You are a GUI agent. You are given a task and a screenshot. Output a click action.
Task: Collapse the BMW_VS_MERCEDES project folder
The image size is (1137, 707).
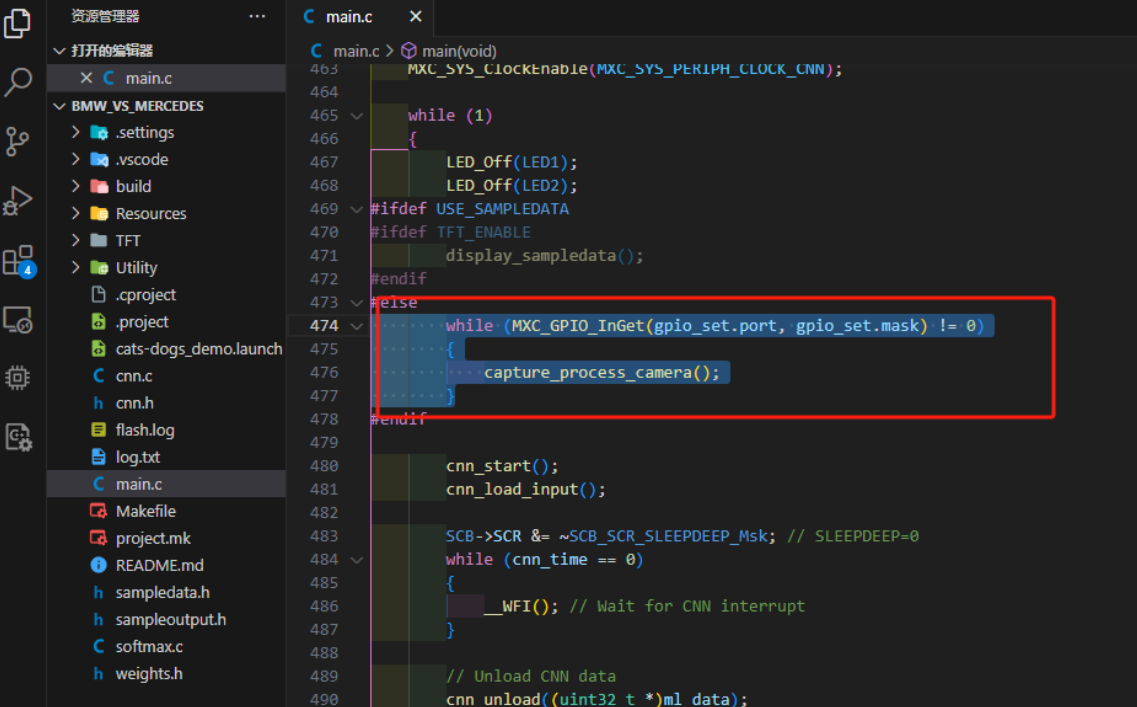(60, 106)
